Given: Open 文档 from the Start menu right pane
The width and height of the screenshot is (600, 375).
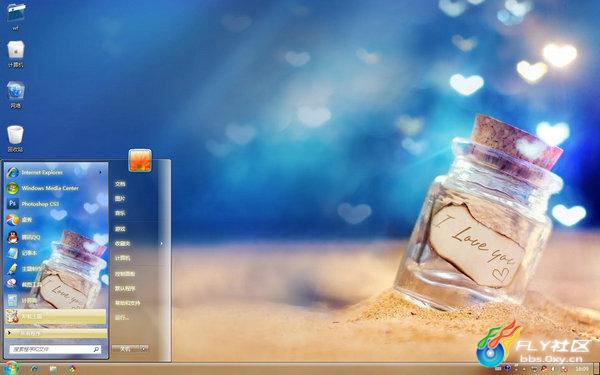Looking at the screenshot, I should pos(120,184).
